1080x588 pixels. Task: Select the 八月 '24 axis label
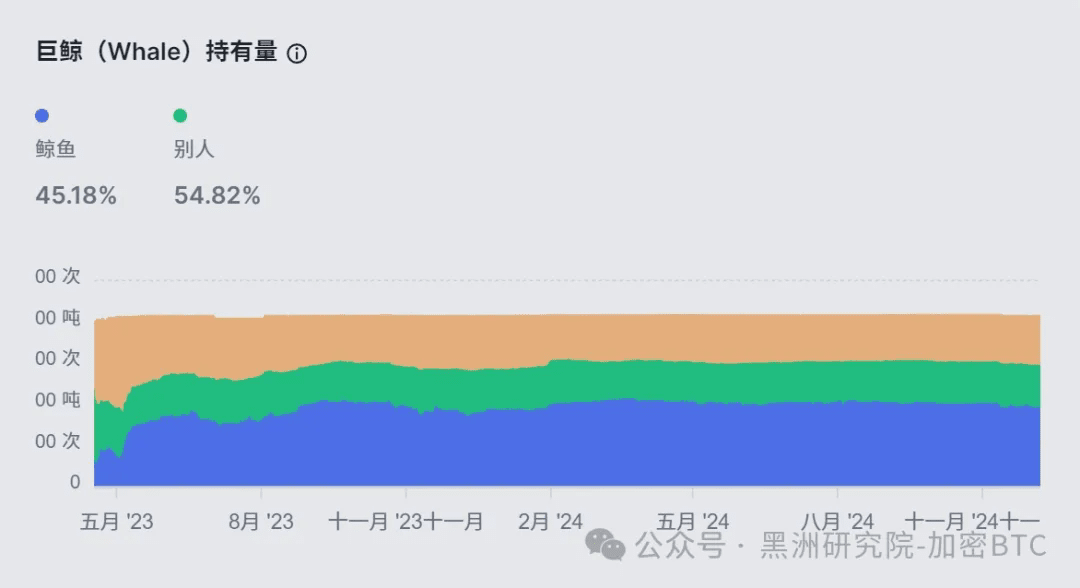tap(837, 522)
